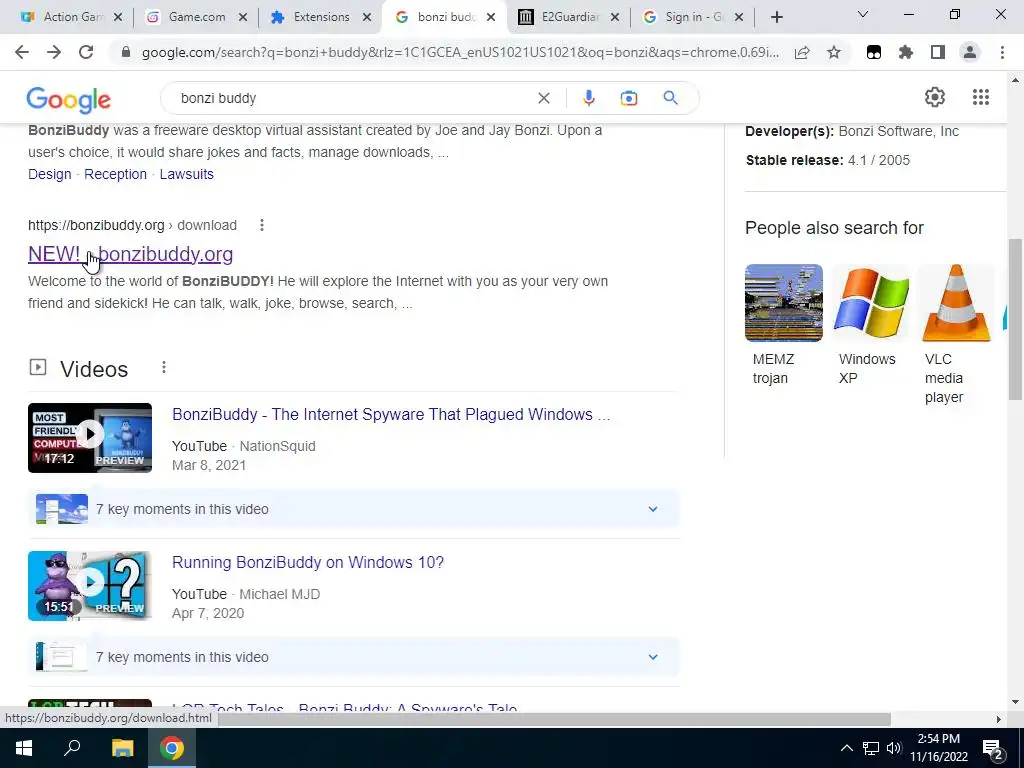Open the Design sitelink

50,174
